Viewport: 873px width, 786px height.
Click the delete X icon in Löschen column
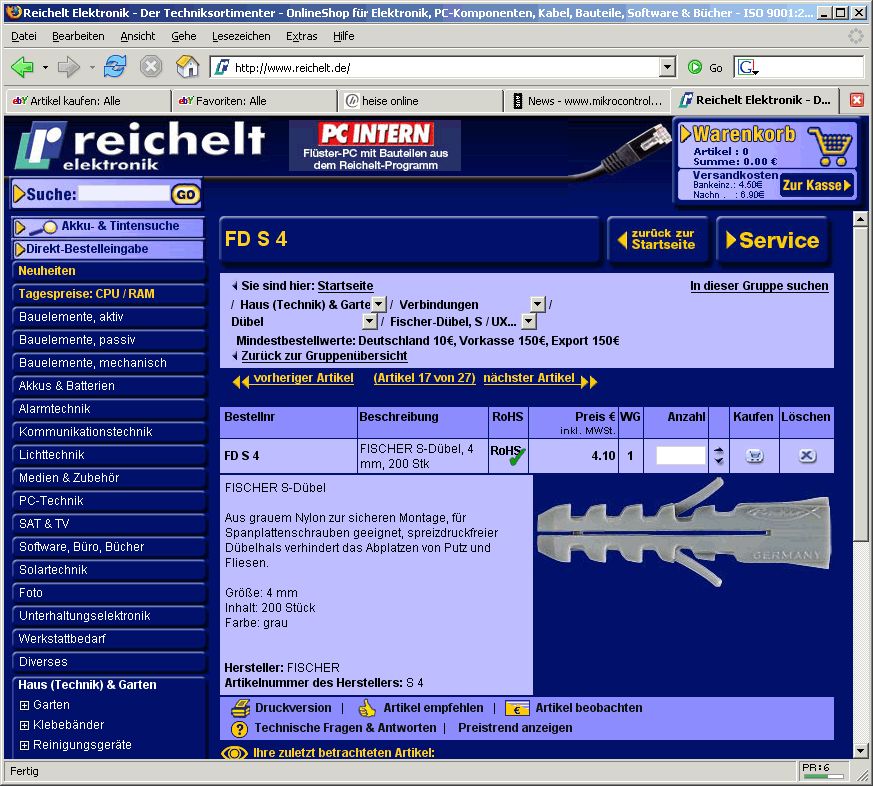(806, 456)
